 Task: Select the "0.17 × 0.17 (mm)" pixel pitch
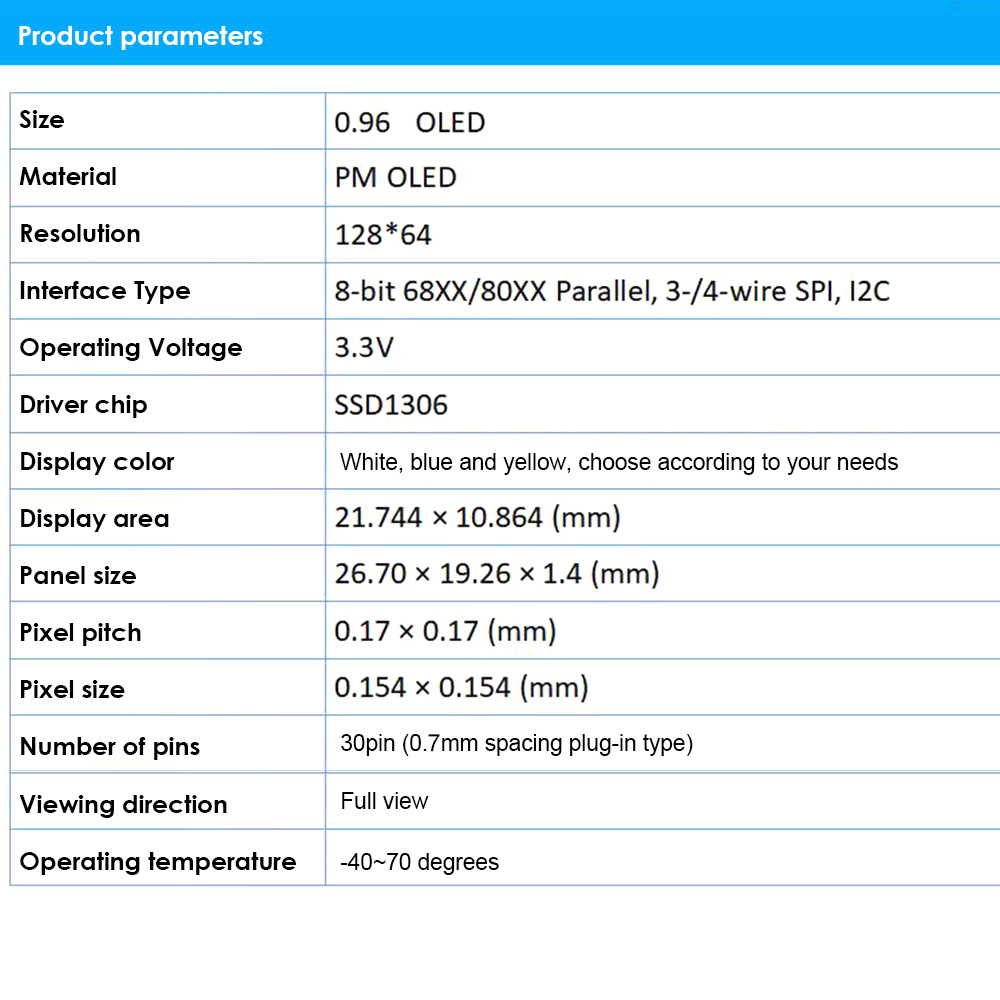pos(445,631)
